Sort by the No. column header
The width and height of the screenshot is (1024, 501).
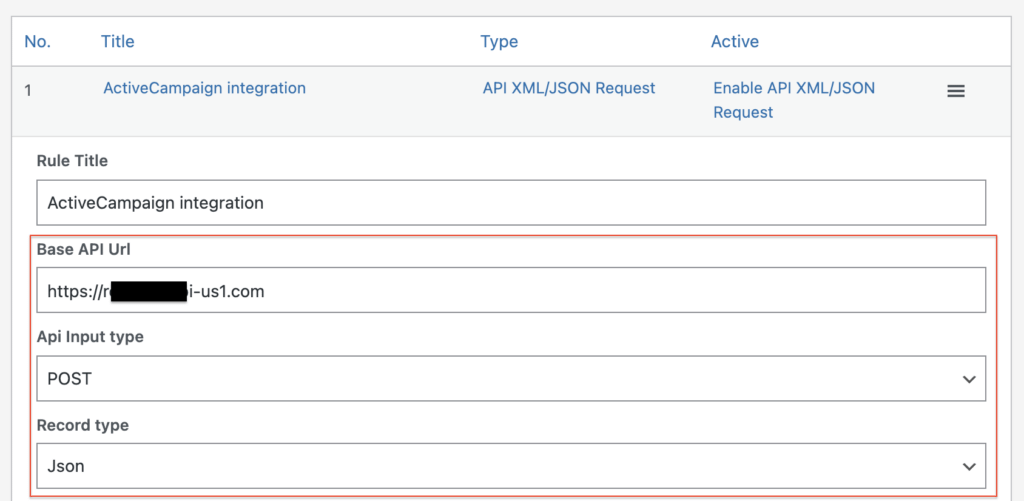37,42
